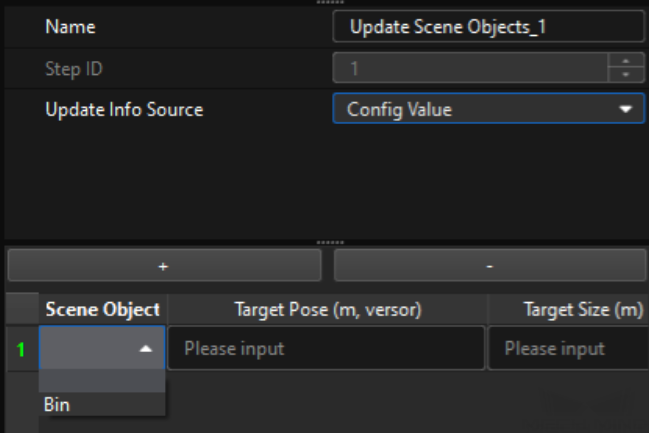Increment Step ID with up arrow
Screen dimensions: 649x433
625,63
